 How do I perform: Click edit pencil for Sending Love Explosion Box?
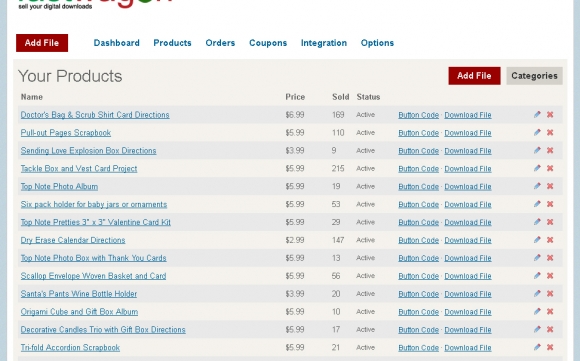tap(537, 151)
